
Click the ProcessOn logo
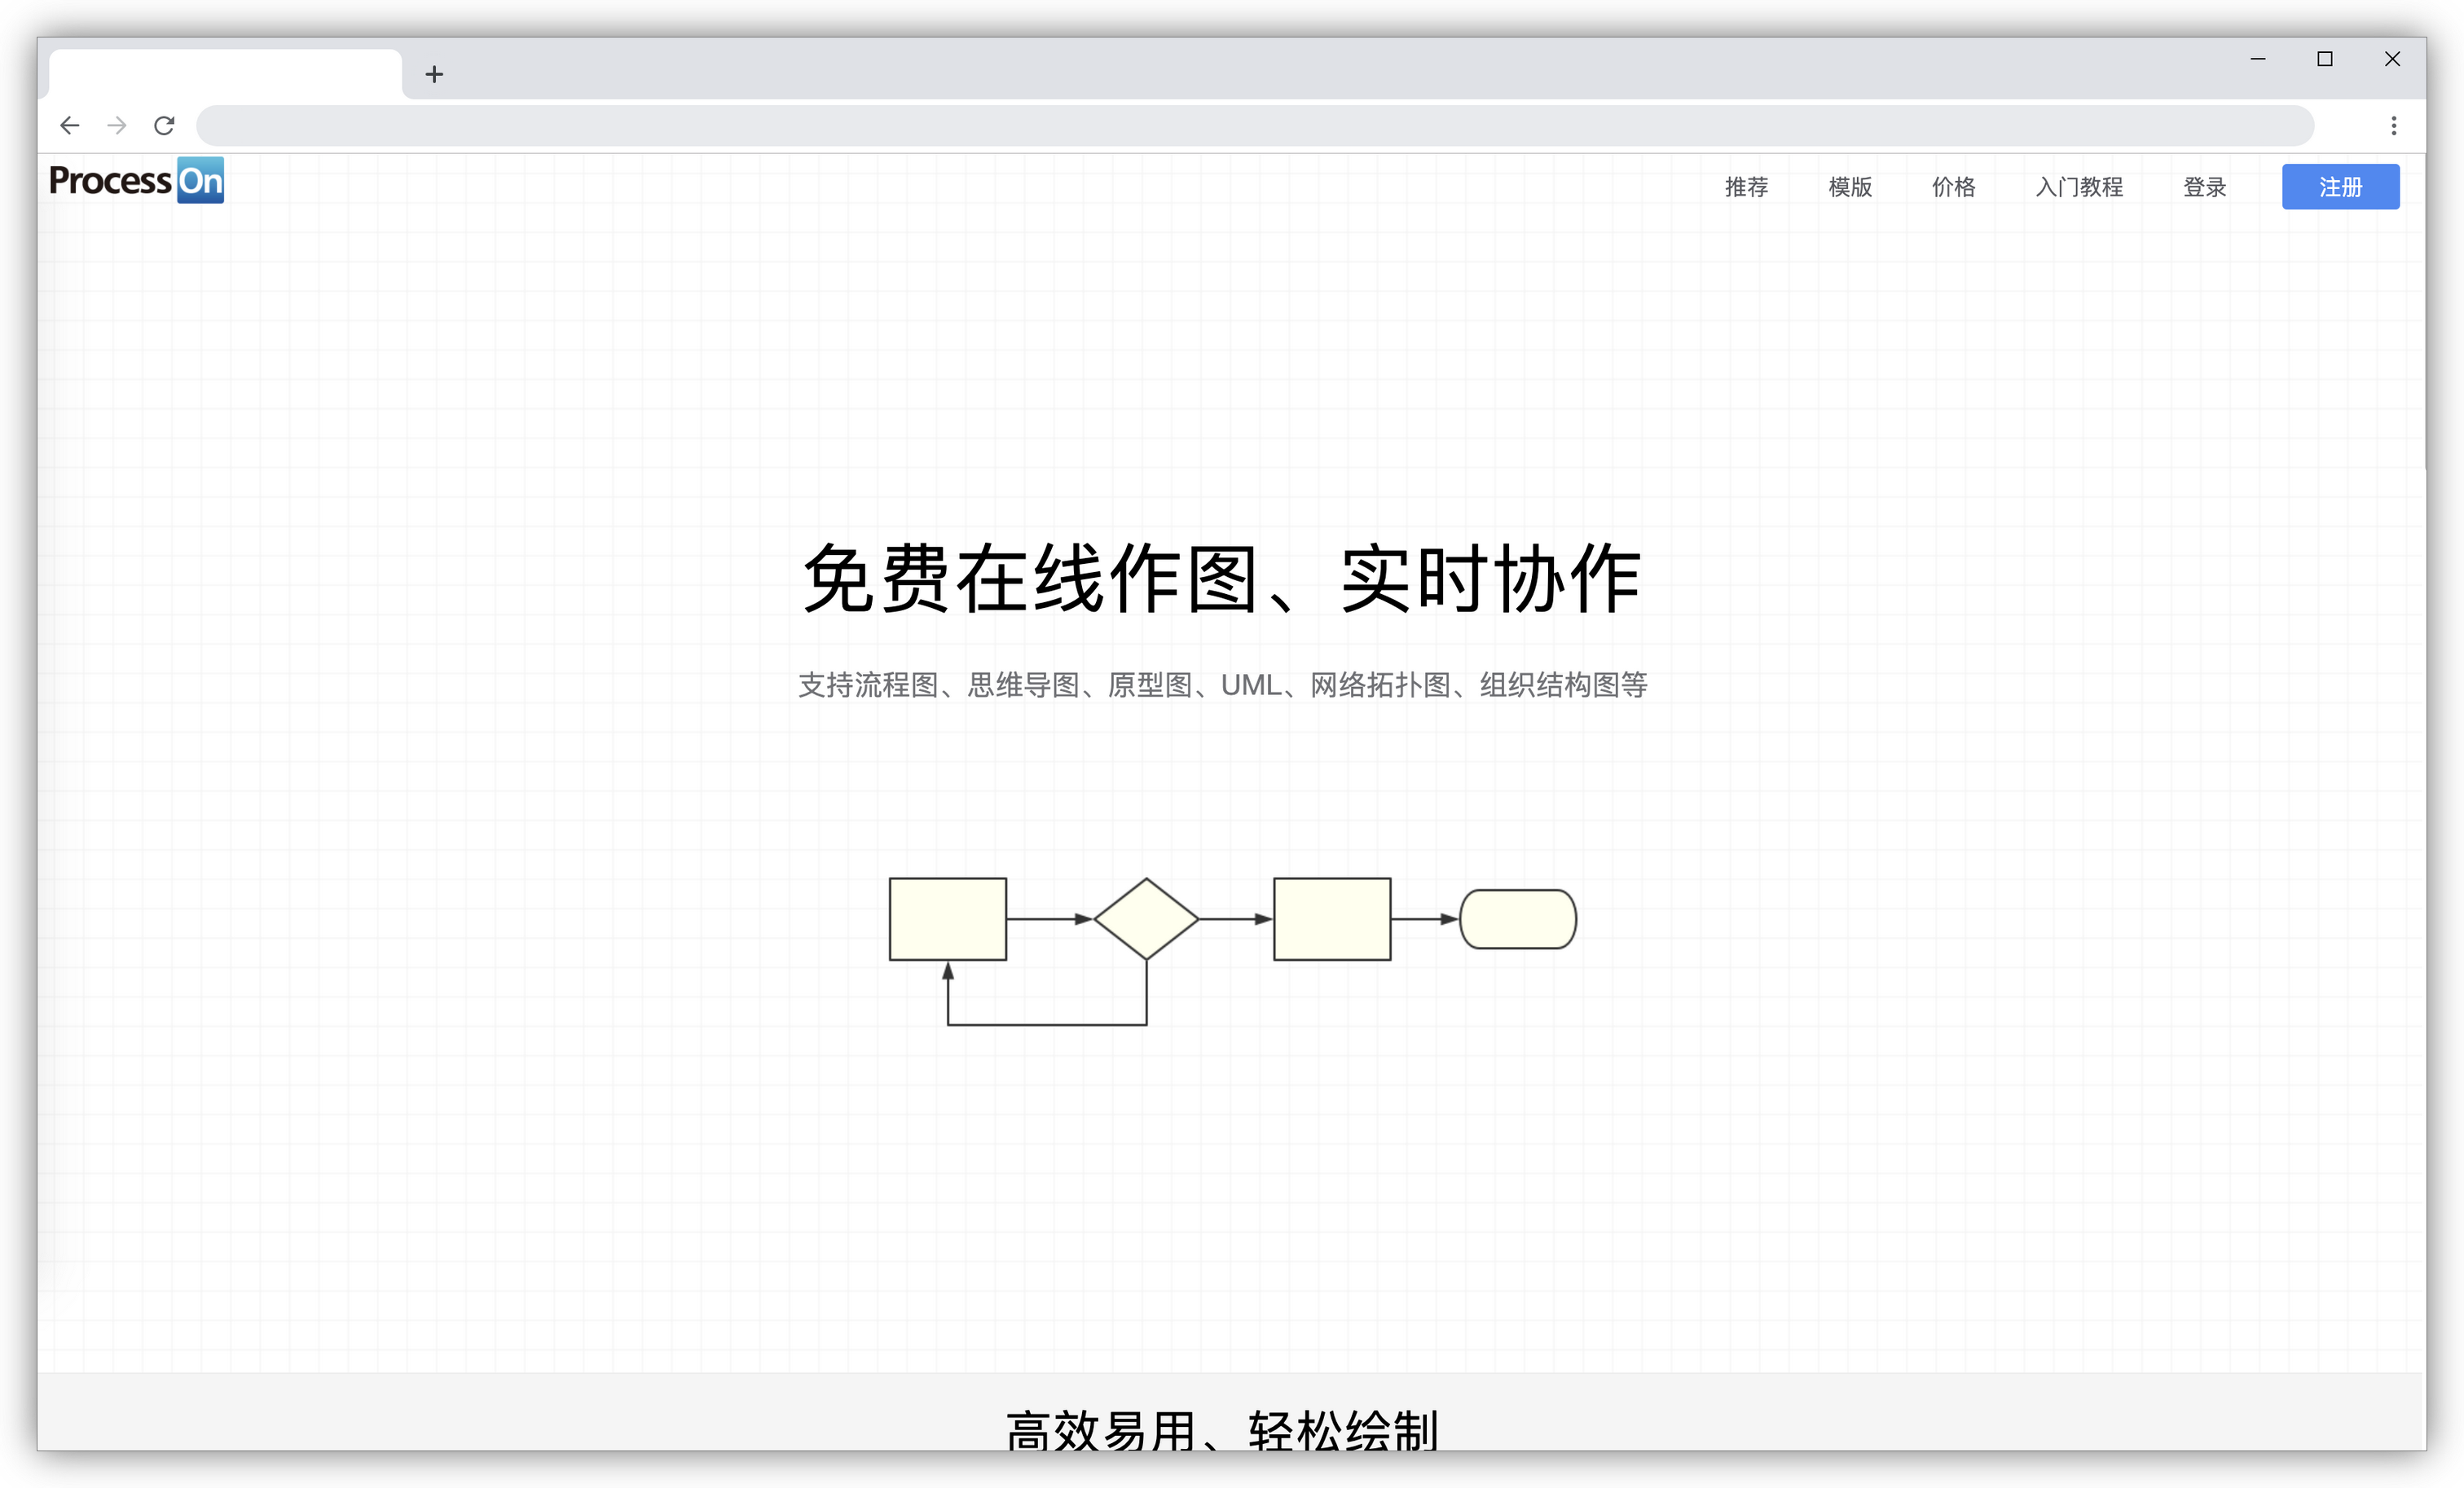[x=136, y=181]
